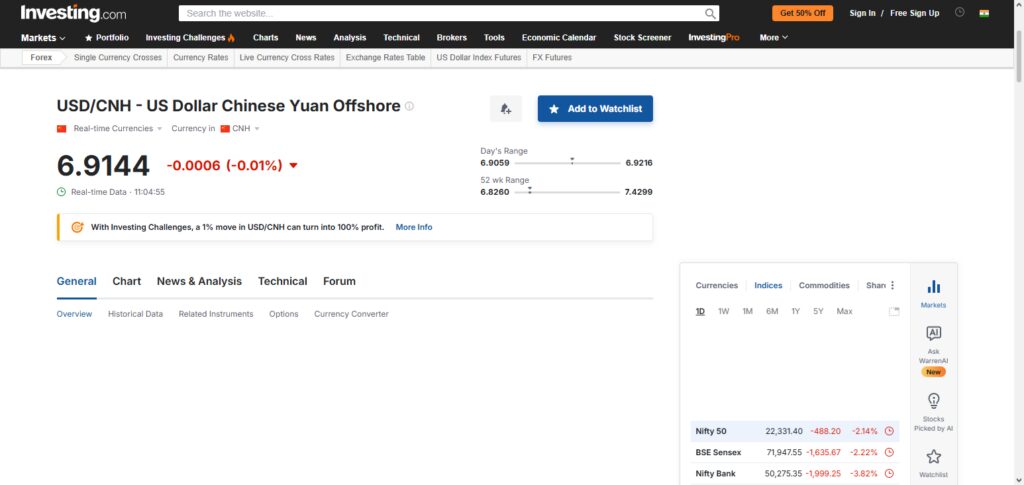Open Investing Challenges menu item
Screen dimensions: 1024x485
(x=190, y=38)
